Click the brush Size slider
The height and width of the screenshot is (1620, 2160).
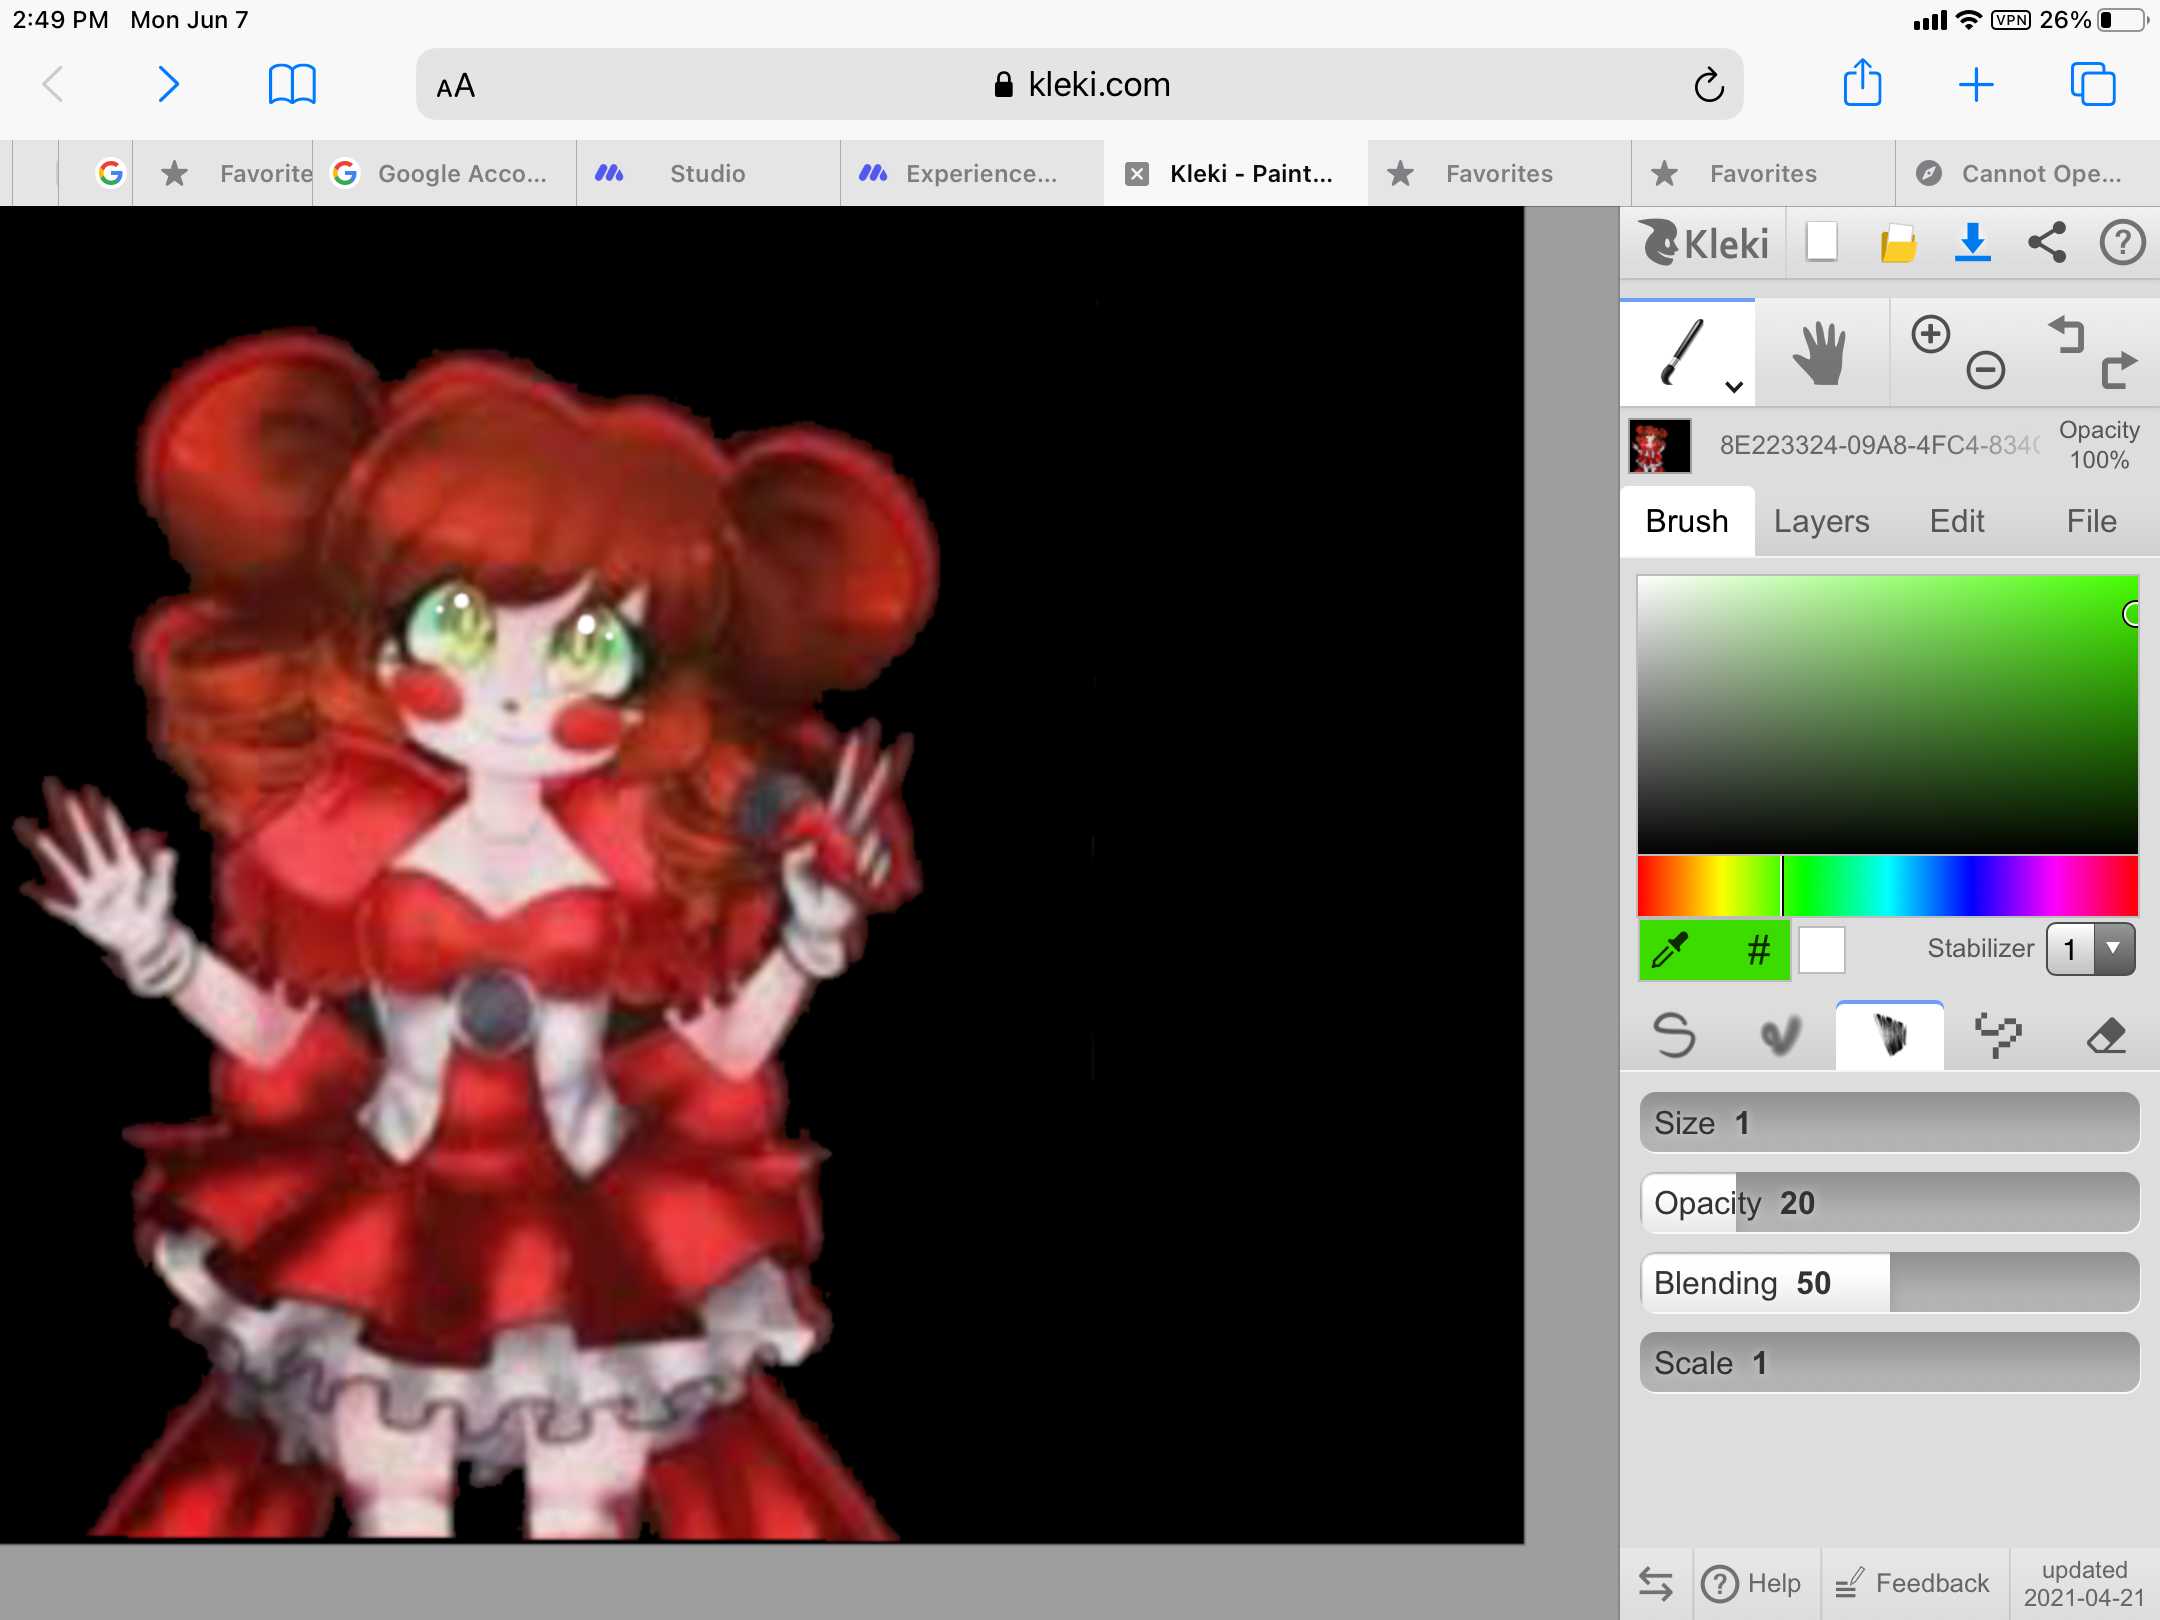click(1889, 1123)
